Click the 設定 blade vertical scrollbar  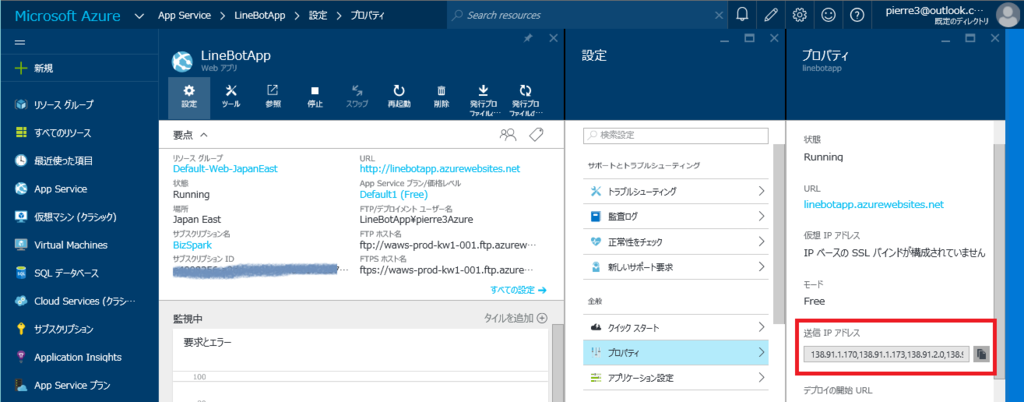click(777, 232)
